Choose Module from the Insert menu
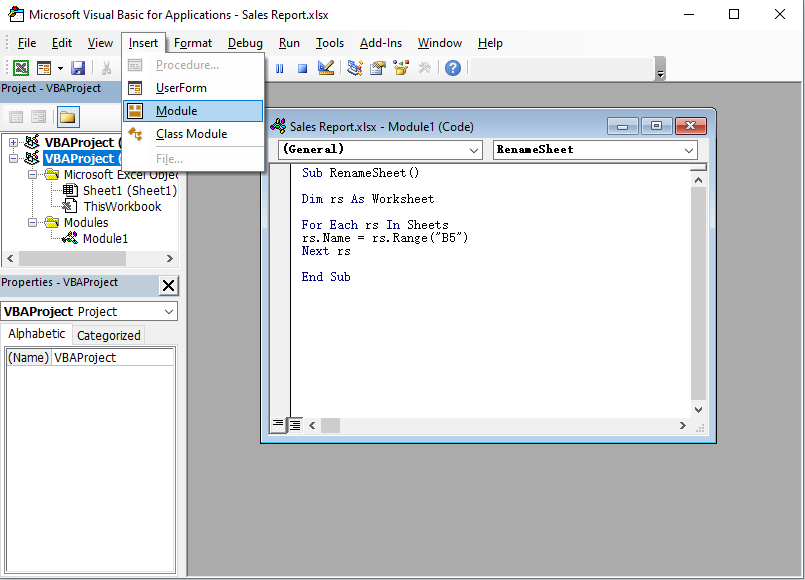 click(193, 111)
